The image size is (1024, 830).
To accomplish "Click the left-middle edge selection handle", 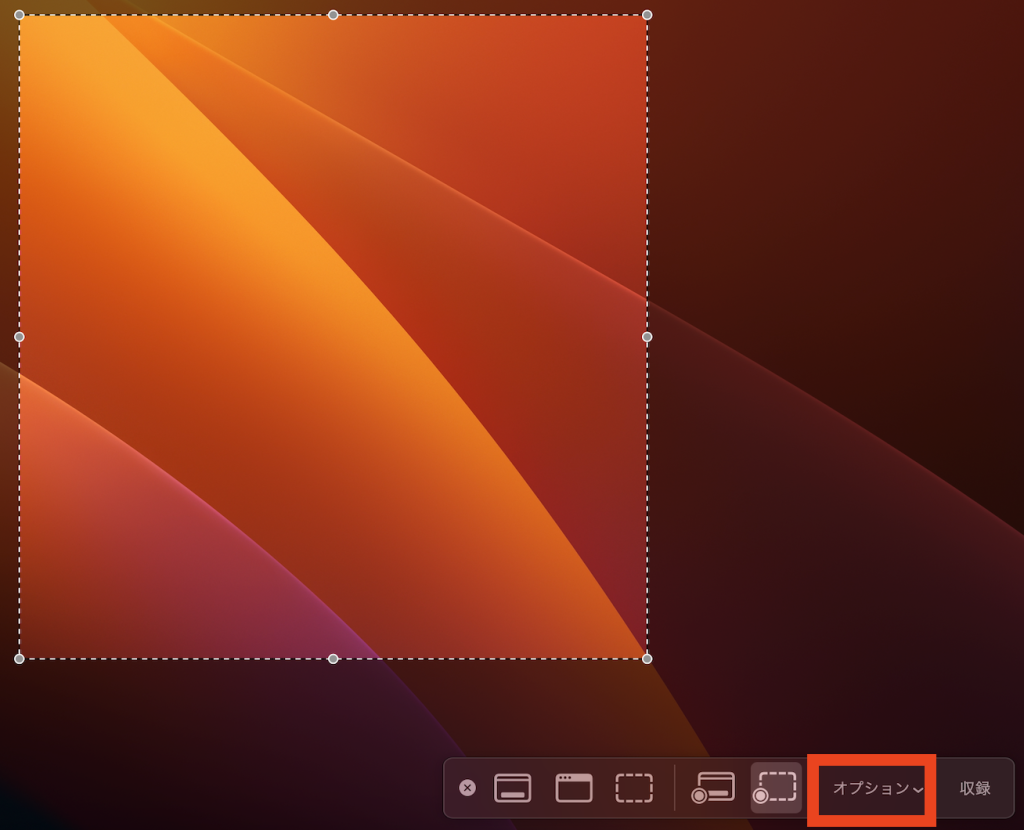I will (x=19, y=337).
